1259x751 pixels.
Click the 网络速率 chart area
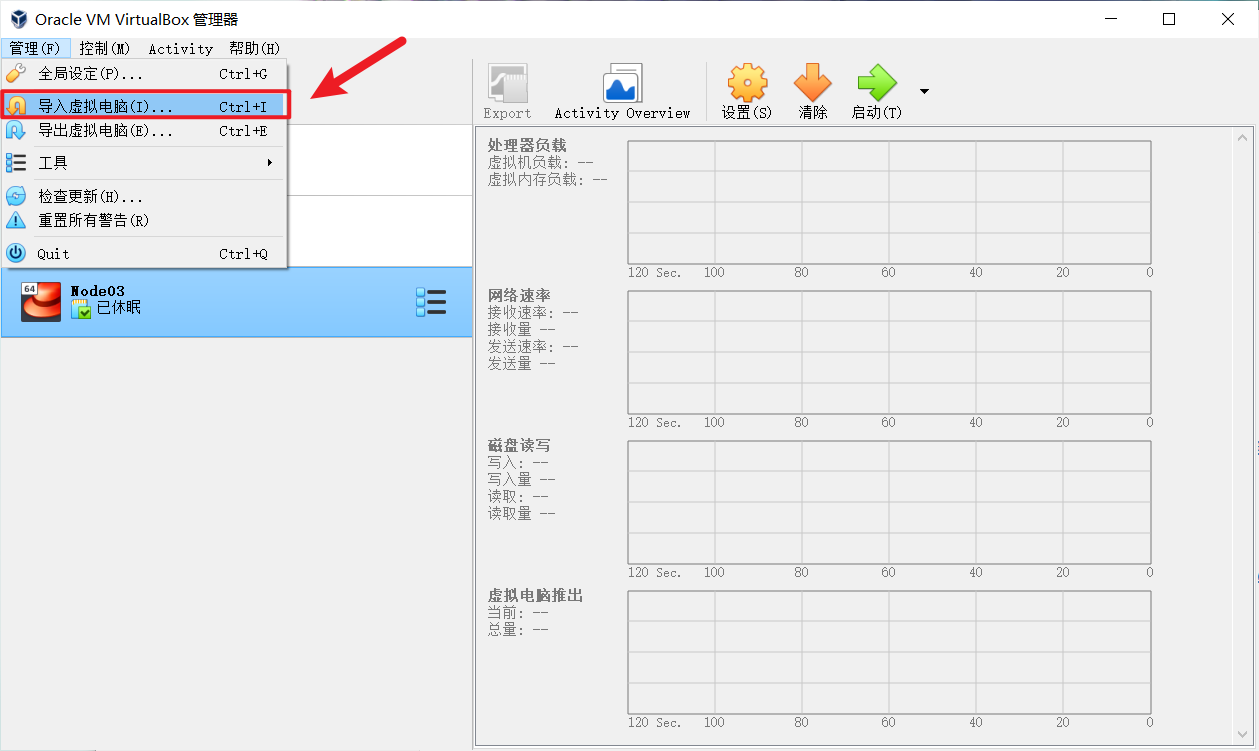click(889, 352)
